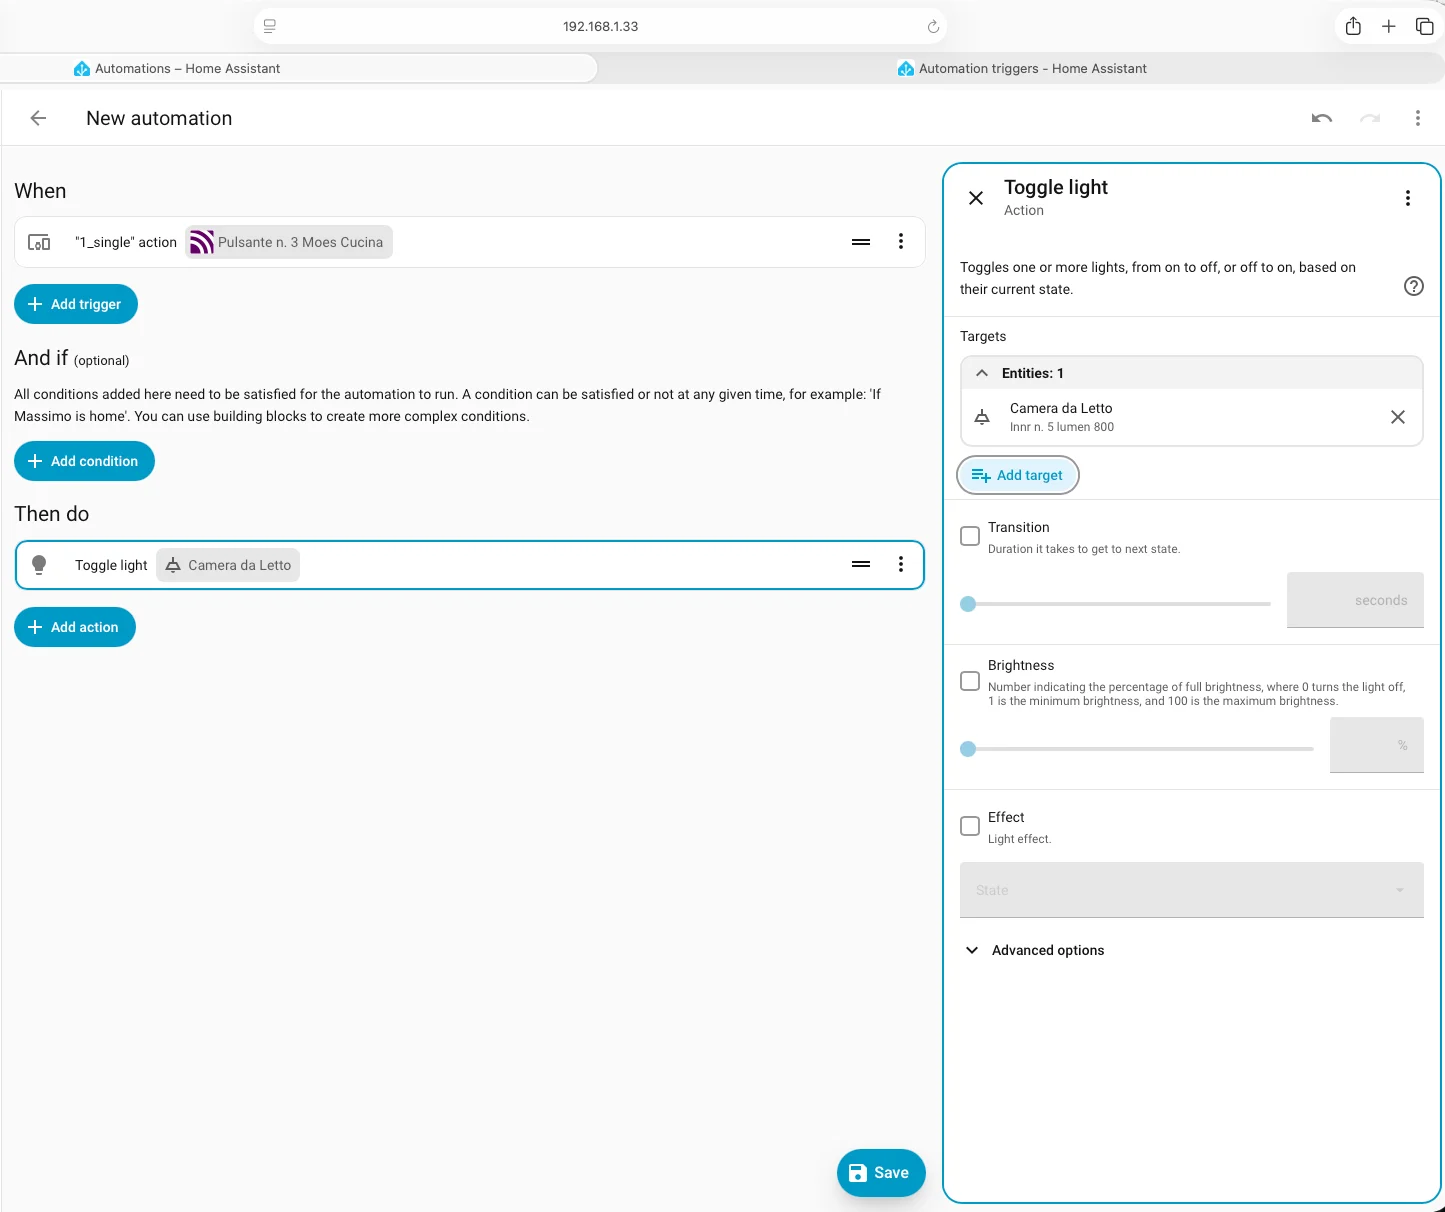Viewport: 1445px width, 1212px height.
Task: Enable the Effect checkbox
Action: (x=970, y=826)
